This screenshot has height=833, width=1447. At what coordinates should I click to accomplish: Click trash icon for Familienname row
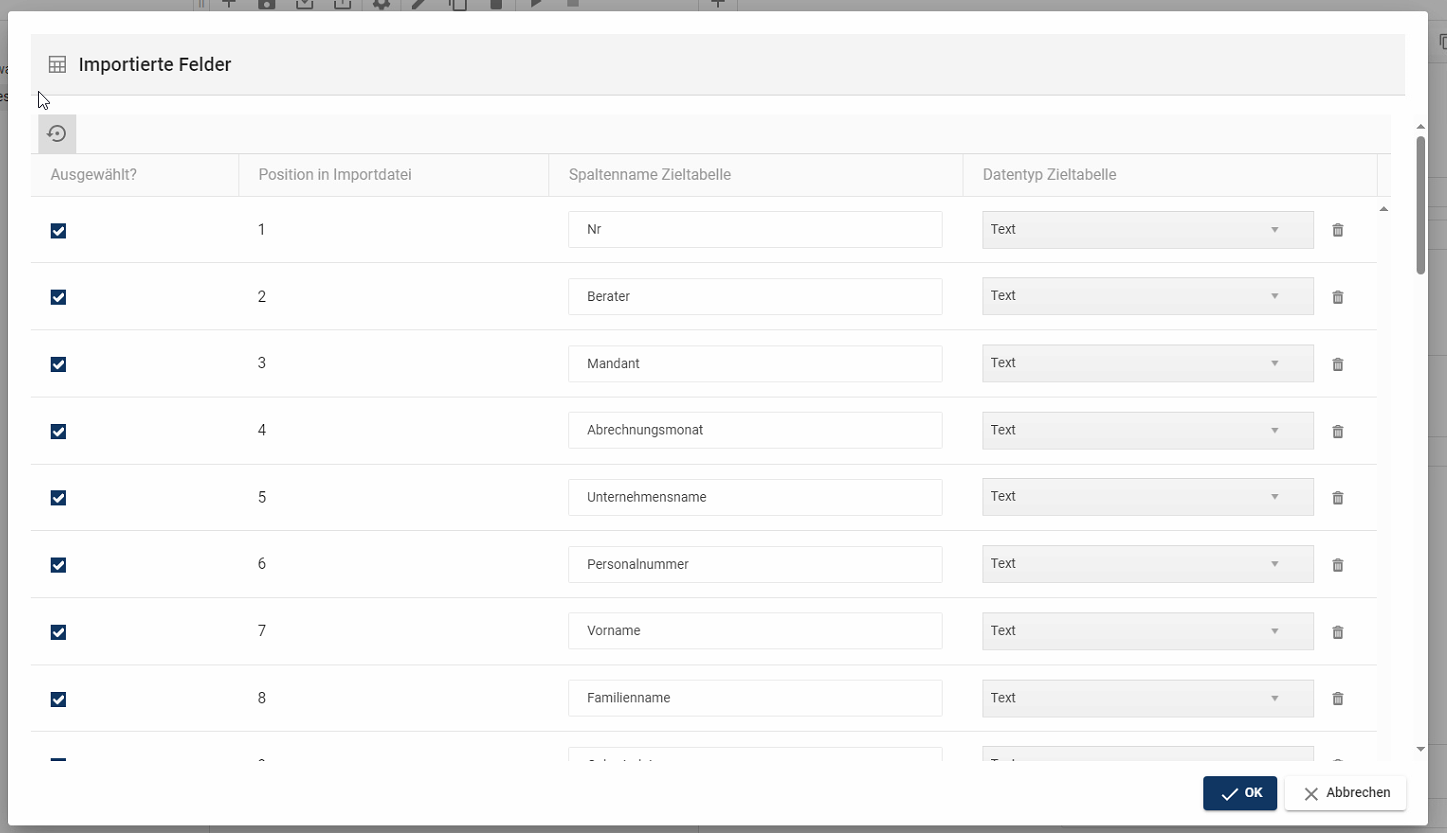click(1337, 699)
